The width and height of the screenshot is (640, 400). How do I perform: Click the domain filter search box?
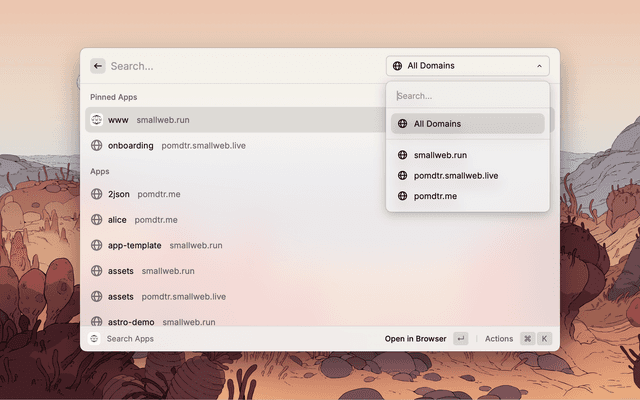(467, 96)
